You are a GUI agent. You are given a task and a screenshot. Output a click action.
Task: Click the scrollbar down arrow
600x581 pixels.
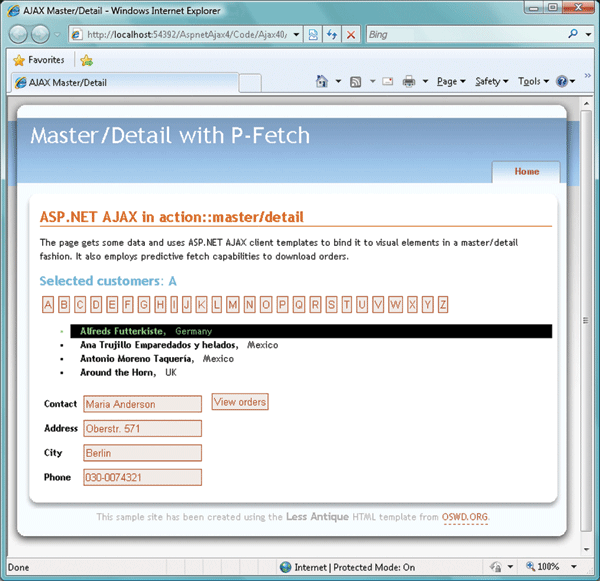pyautogui.click(x=586, y=549)
